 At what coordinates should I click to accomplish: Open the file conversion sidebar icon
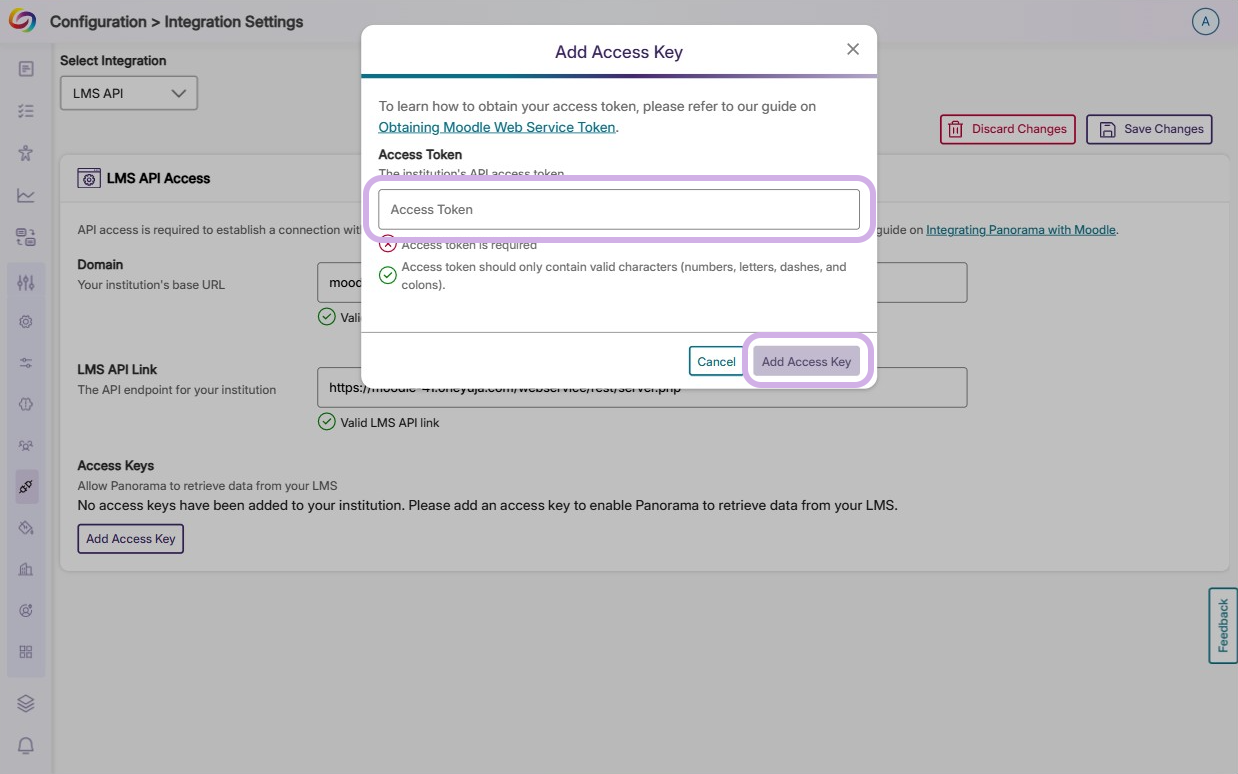pos(26,237)
